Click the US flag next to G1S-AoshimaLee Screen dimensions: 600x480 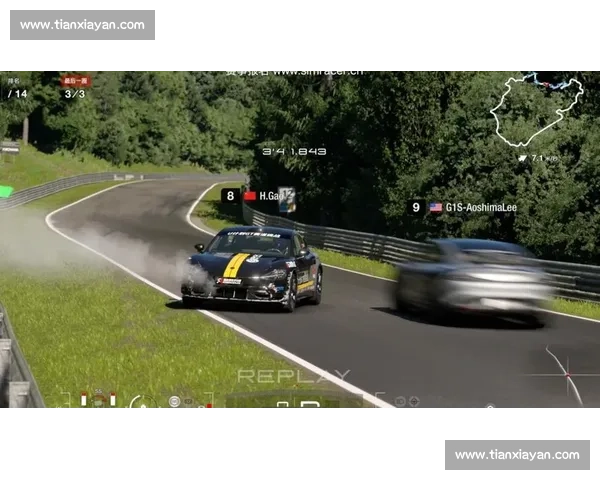point(436,207)
